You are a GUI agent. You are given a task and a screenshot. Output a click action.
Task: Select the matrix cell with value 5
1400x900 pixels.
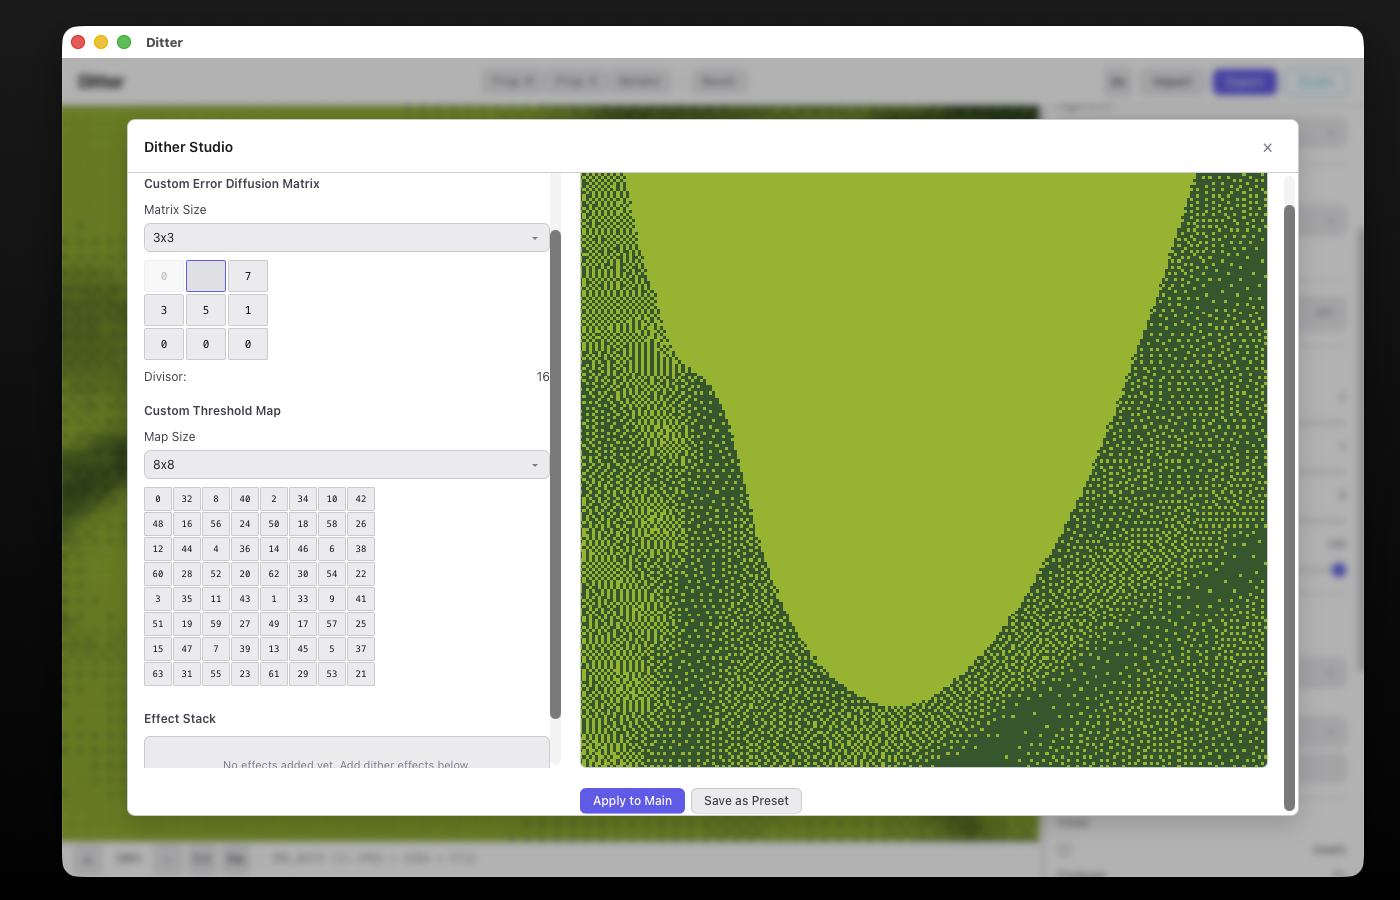(205, 310)
